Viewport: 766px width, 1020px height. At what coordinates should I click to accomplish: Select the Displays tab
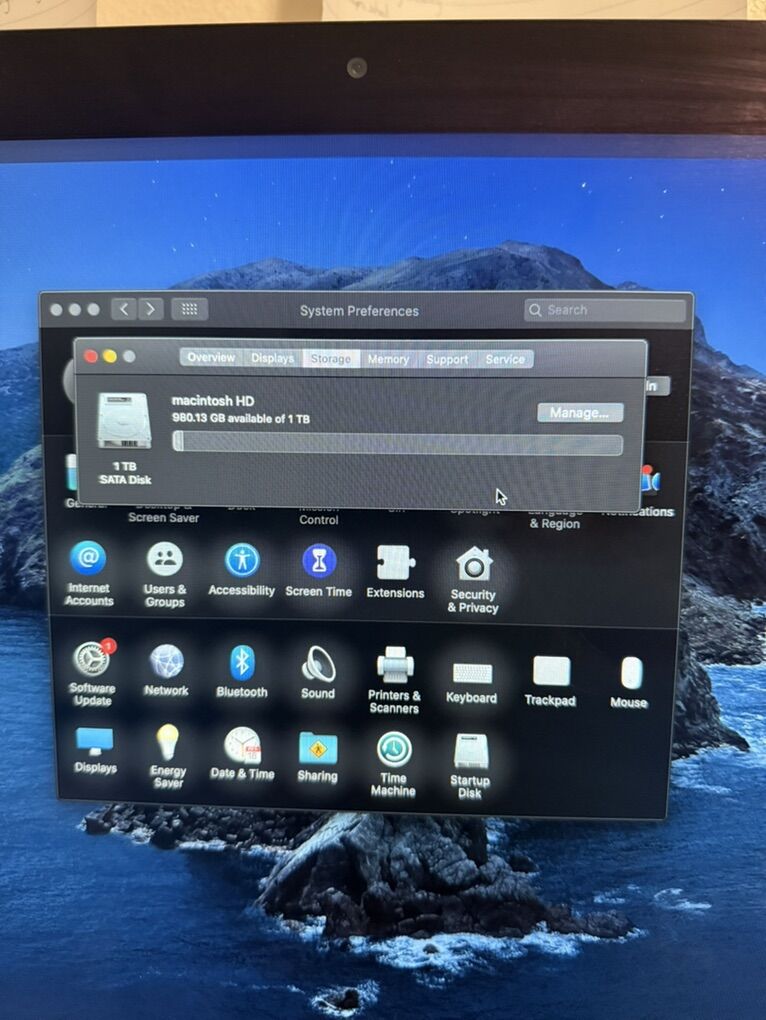(272, 358)
